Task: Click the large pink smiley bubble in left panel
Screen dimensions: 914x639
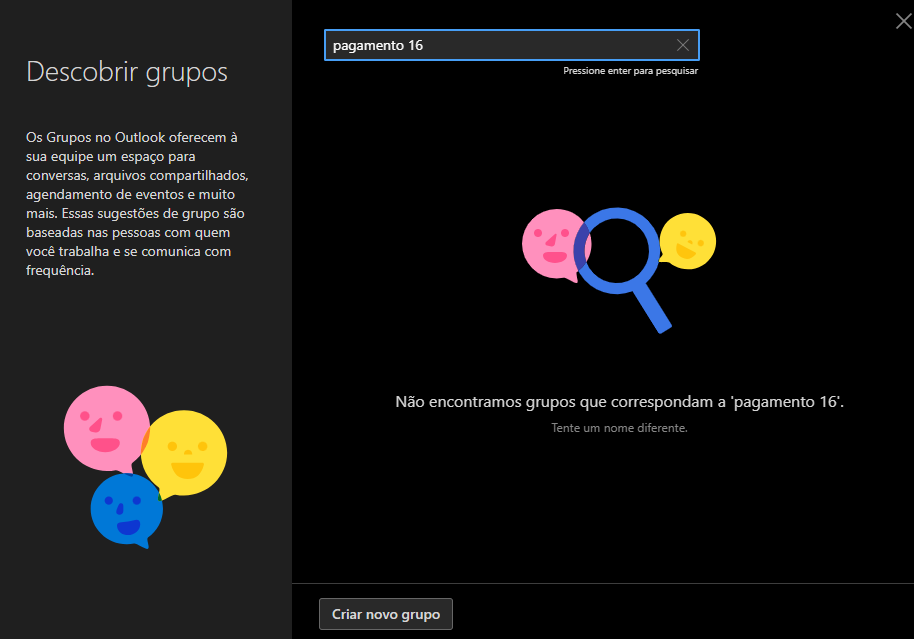Action: click(106, 429)
